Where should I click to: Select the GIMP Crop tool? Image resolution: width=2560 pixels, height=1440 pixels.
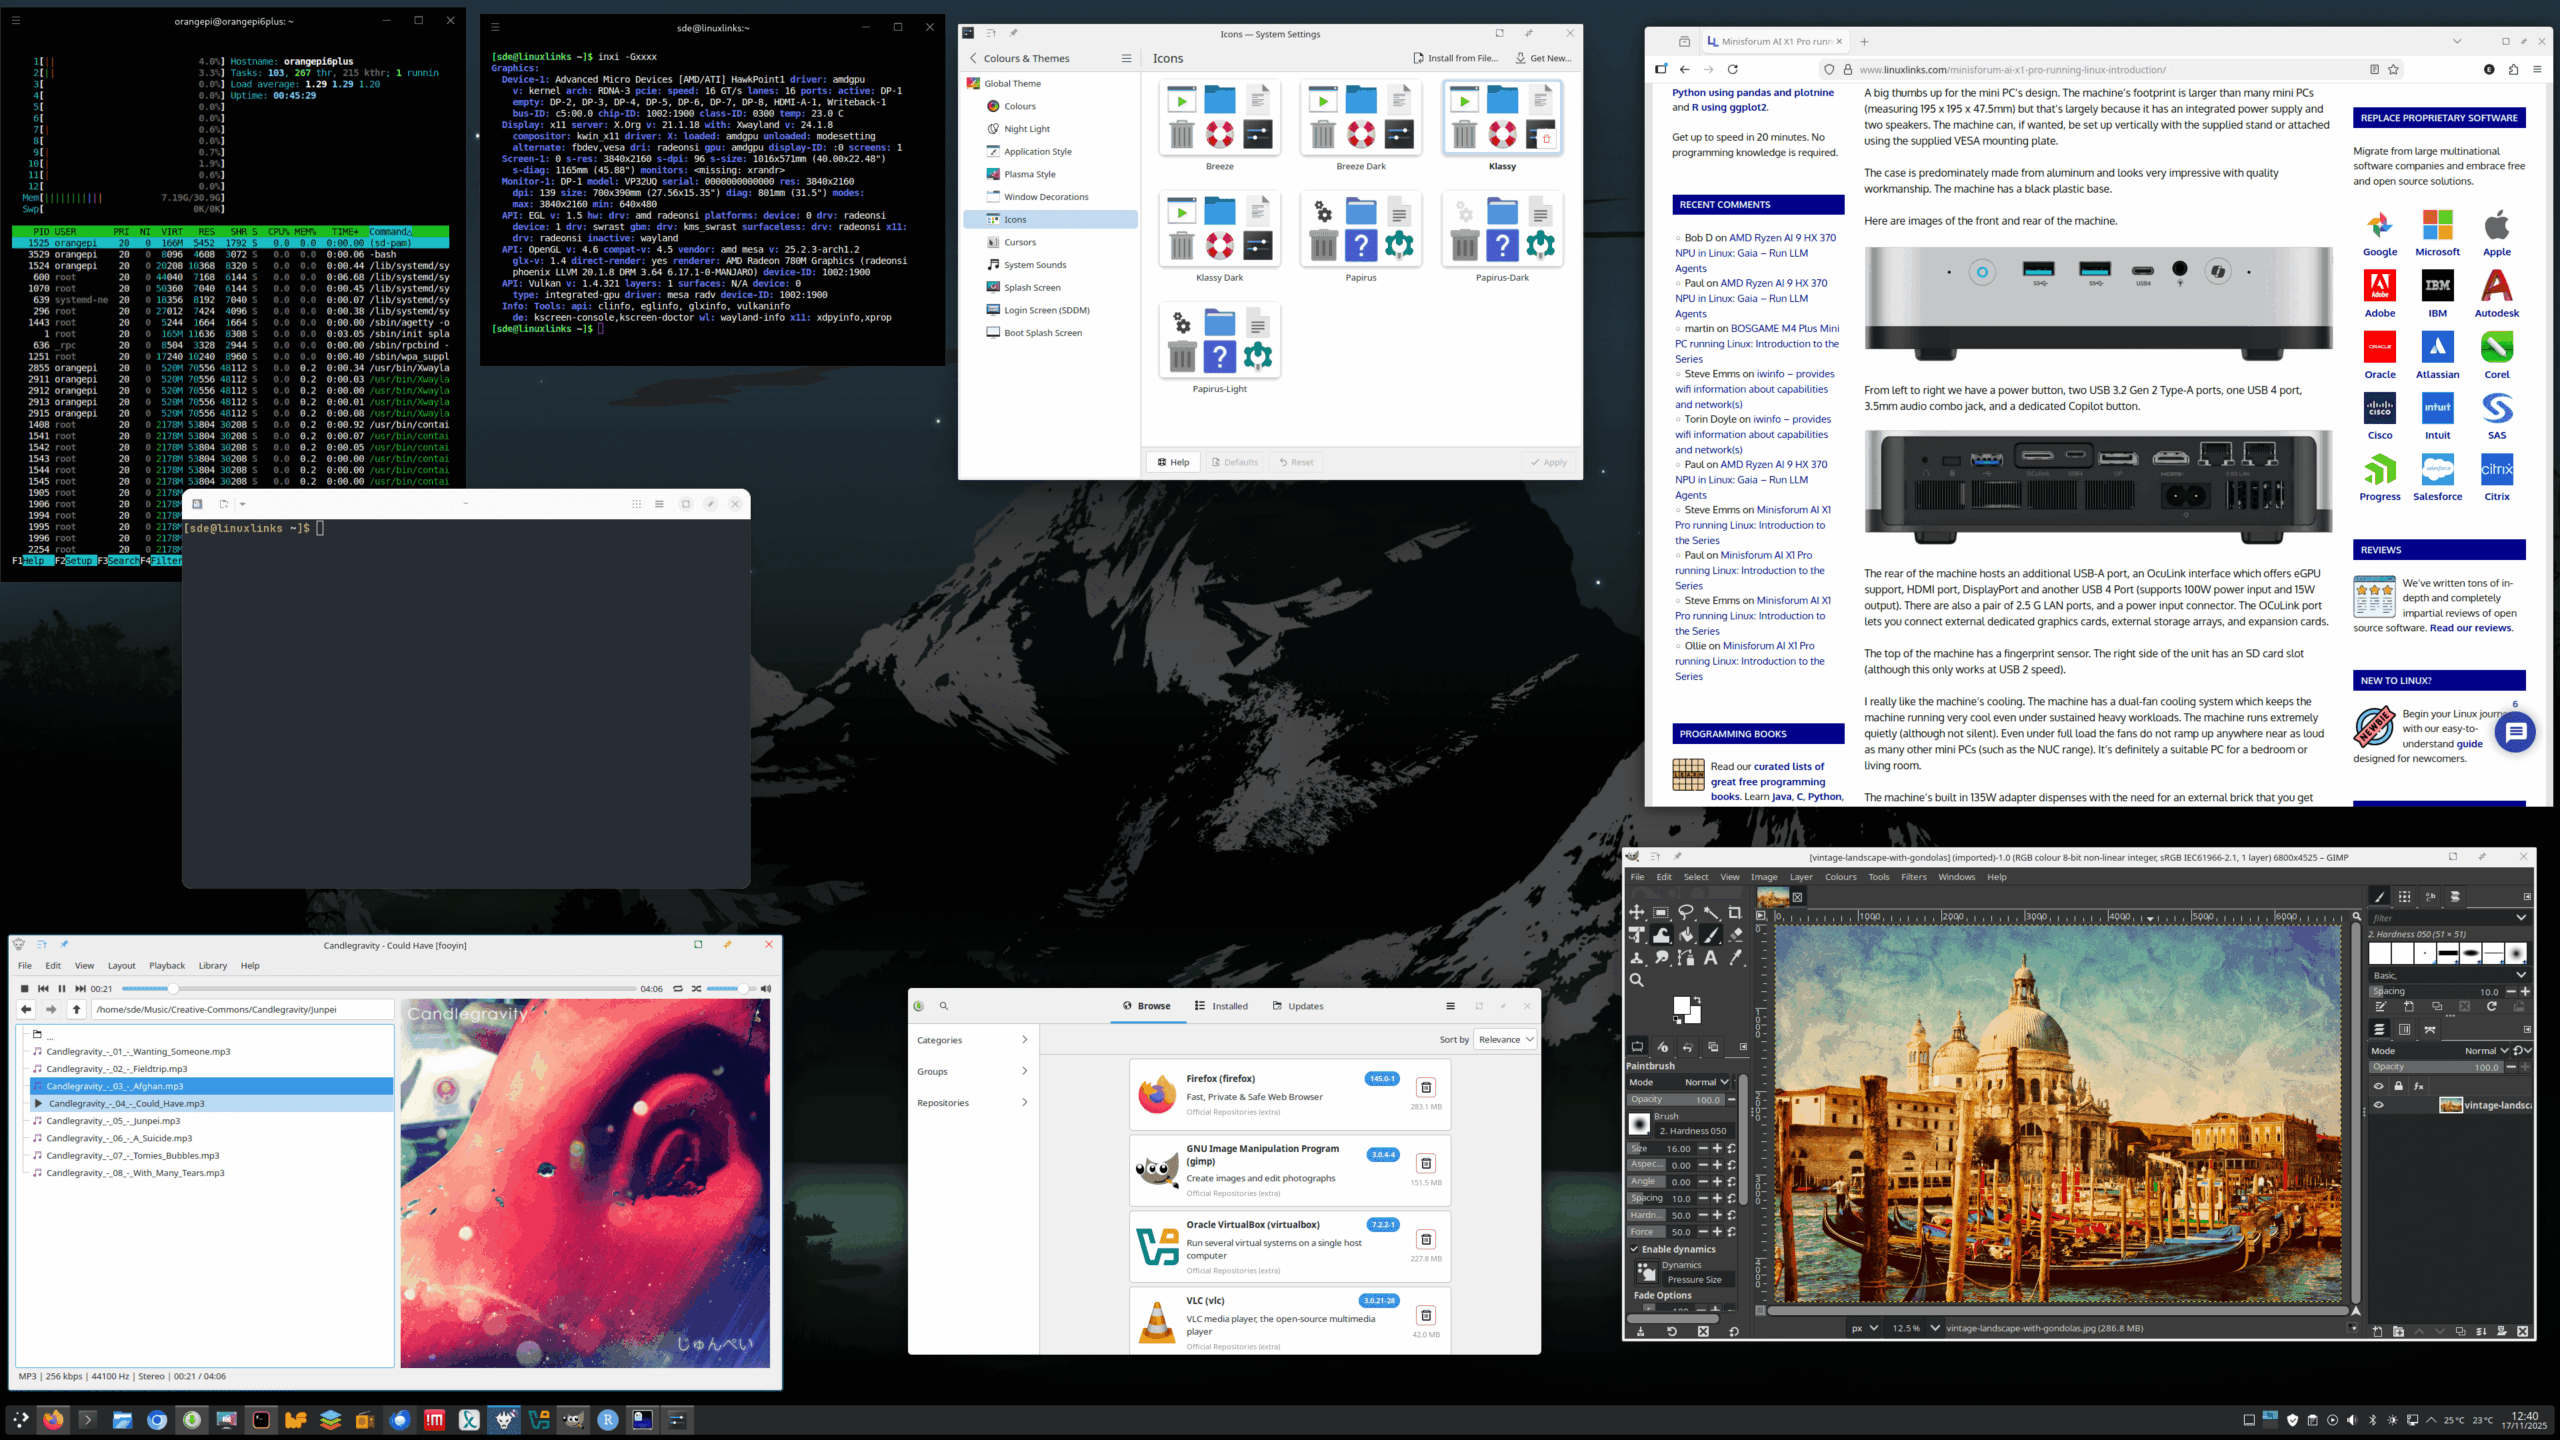point(1735,912)
